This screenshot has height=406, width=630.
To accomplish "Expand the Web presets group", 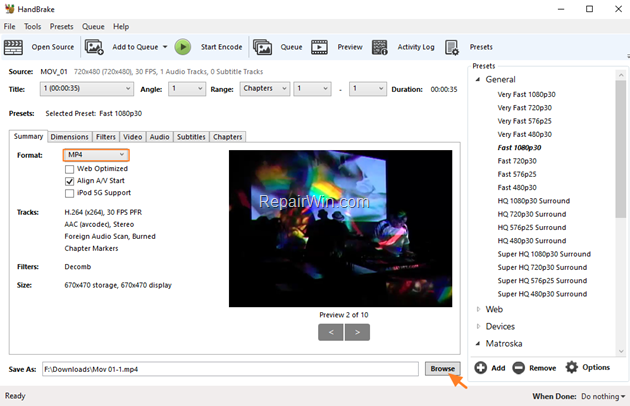I will coord(478,309).
